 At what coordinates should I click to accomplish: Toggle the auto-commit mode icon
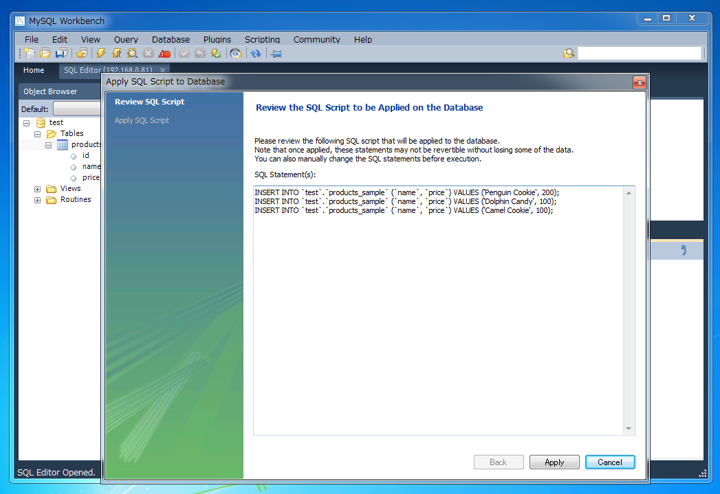click(x=216, y=53)
